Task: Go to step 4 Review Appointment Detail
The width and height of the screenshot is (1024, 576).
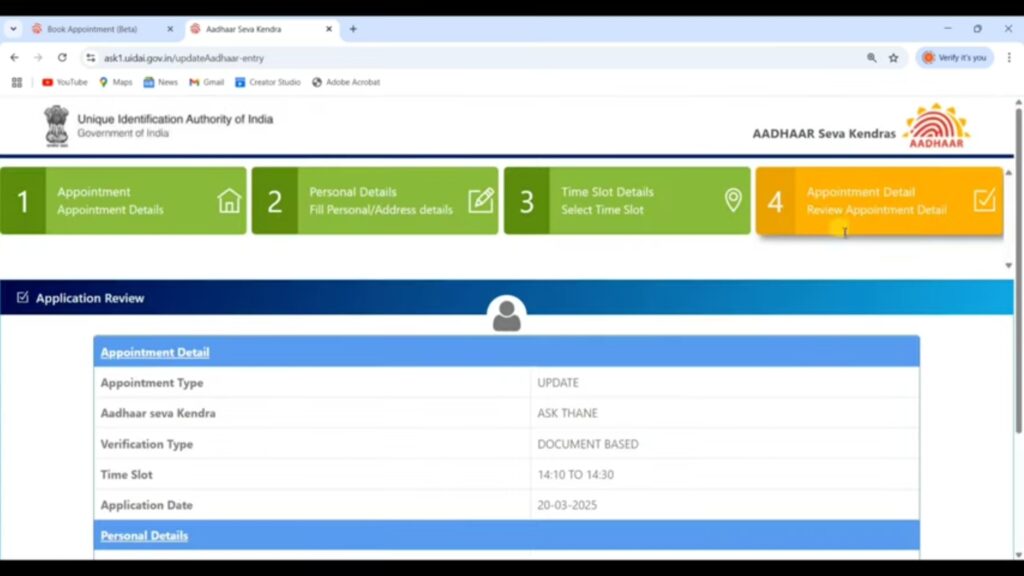Action: pyautogui.click(x=880, y=200)
